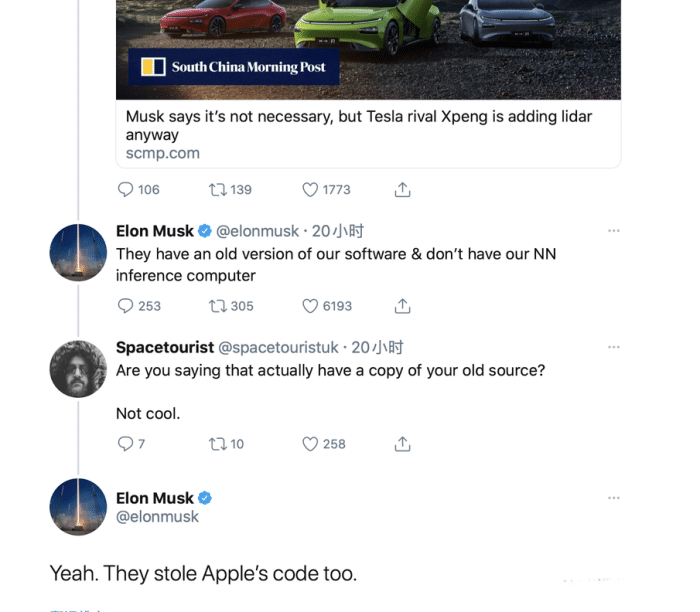Open more options on Spacetourist's tweet

[614, 347]
